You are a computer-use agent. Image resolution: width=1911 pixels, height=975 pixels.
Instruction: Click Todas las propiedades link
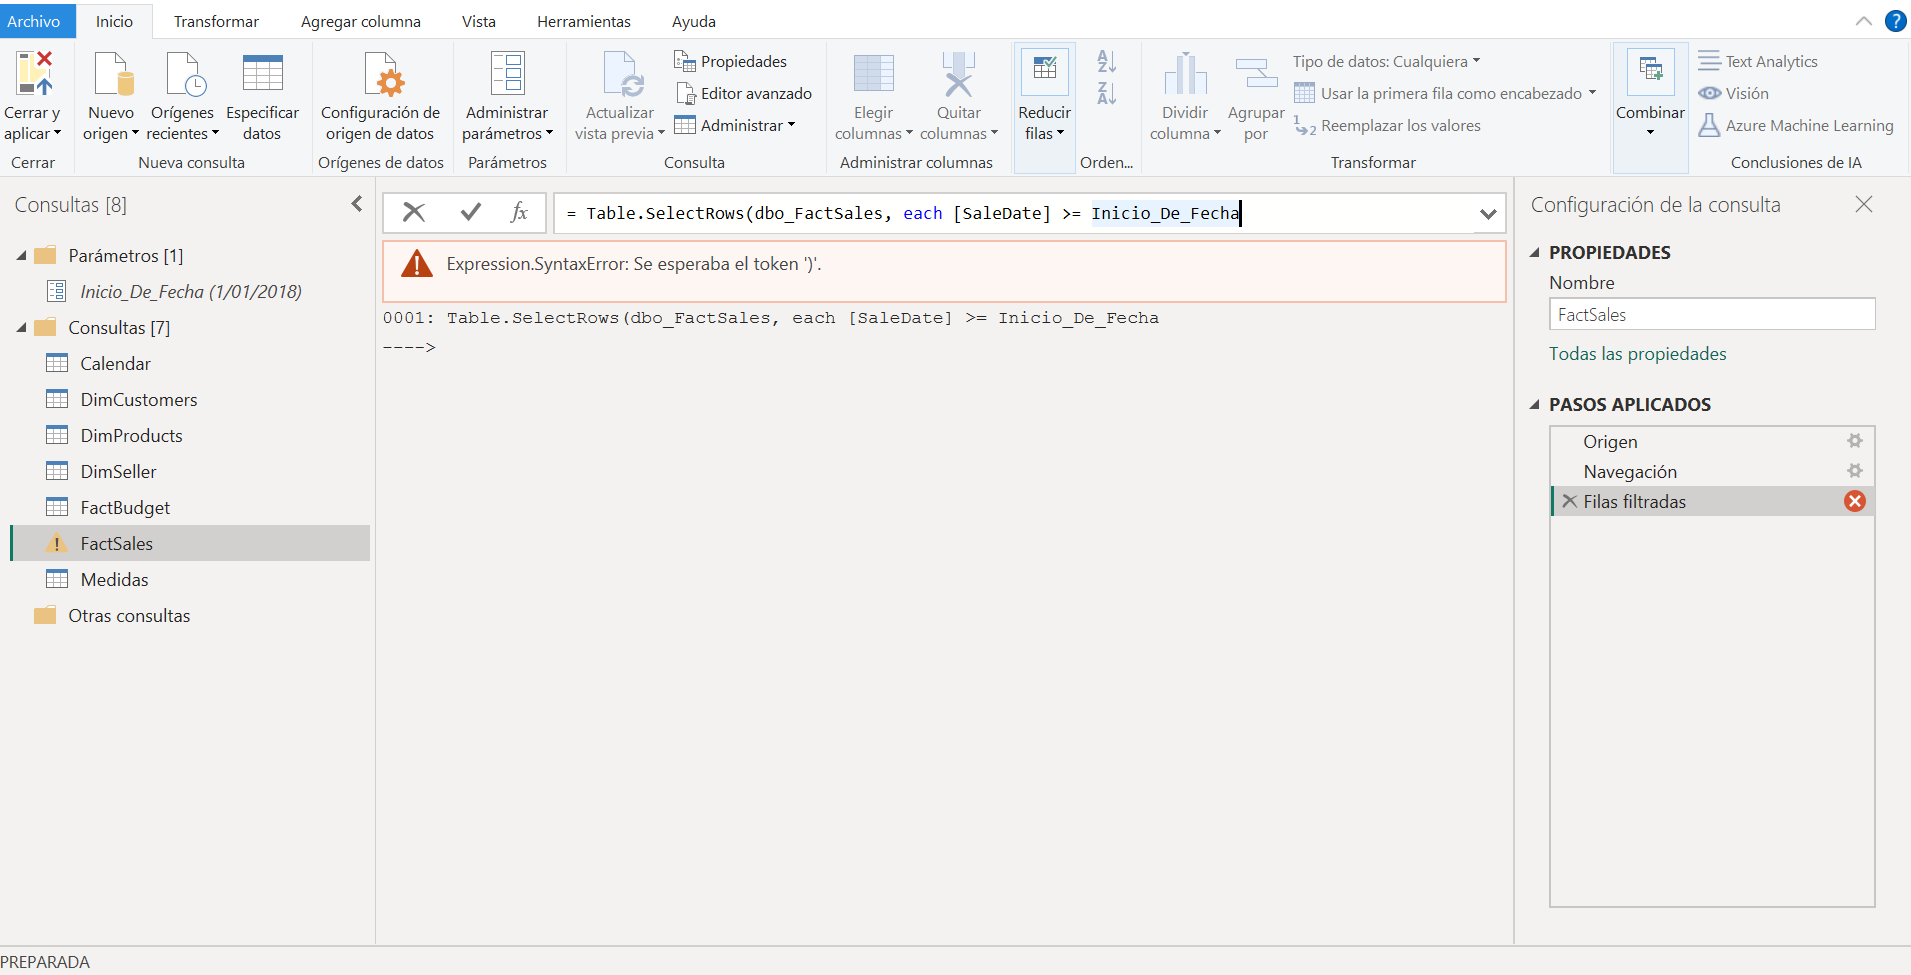tap(1638, 354)
